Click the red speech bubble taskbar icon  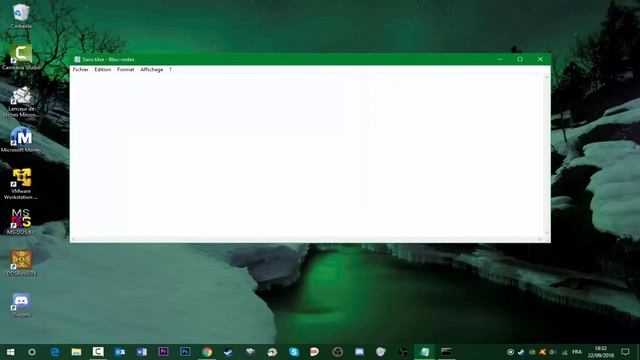[x=314, y=352]
